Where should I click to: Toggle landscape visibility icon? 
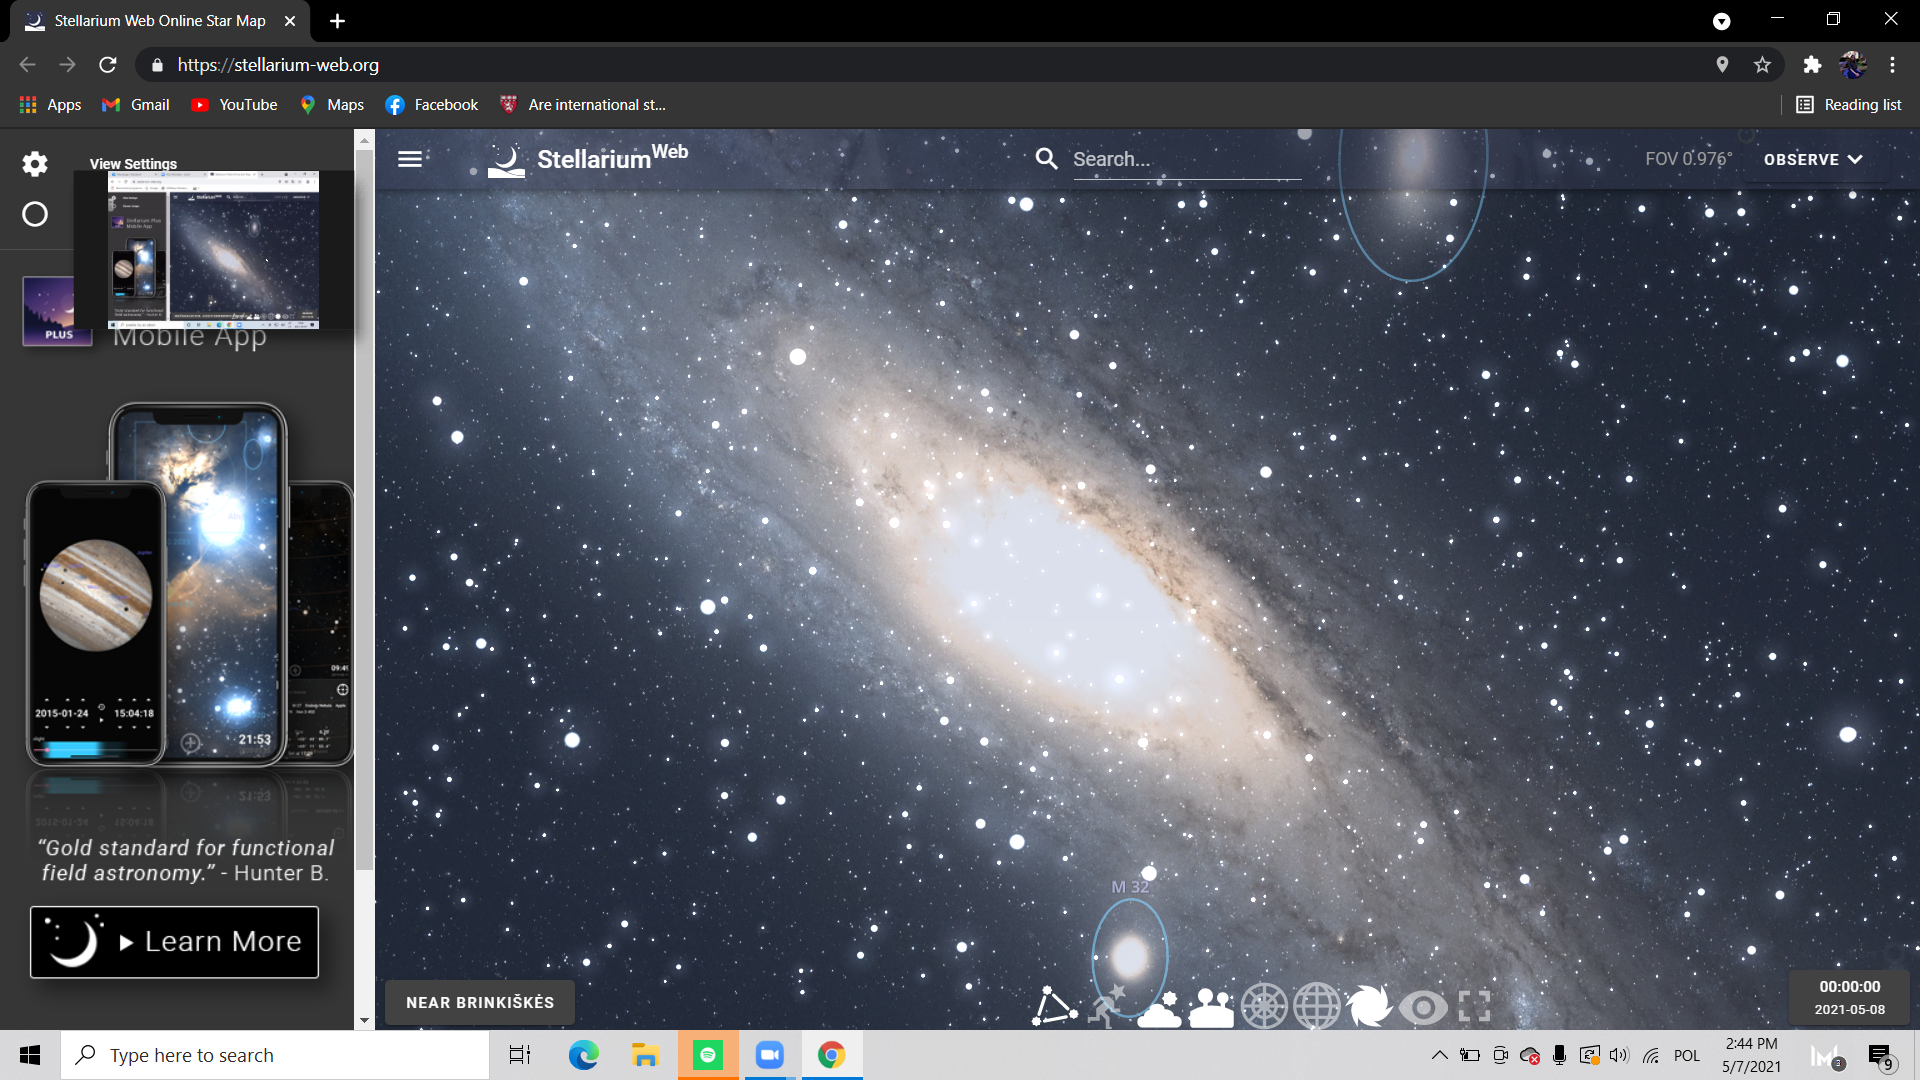1211,1006
